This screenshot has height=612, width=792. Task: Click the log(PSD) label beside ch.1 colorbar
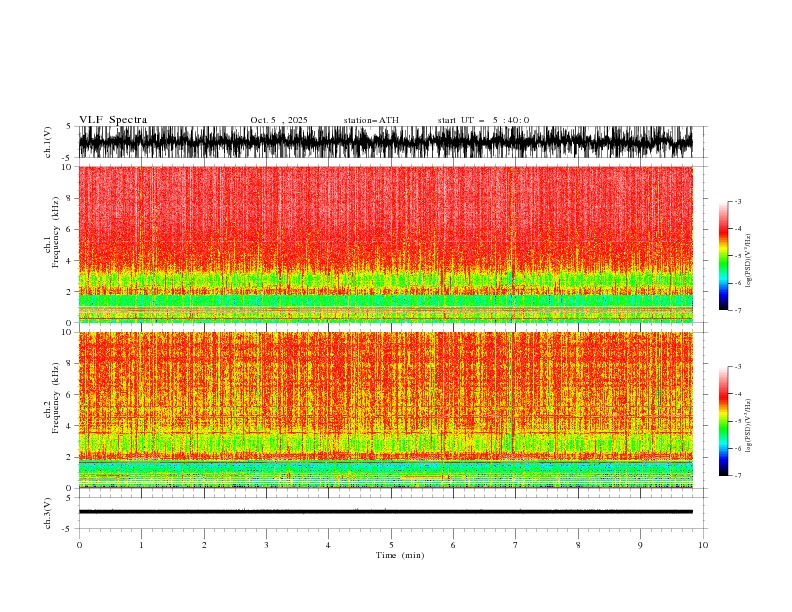click(x=749, y=261)
